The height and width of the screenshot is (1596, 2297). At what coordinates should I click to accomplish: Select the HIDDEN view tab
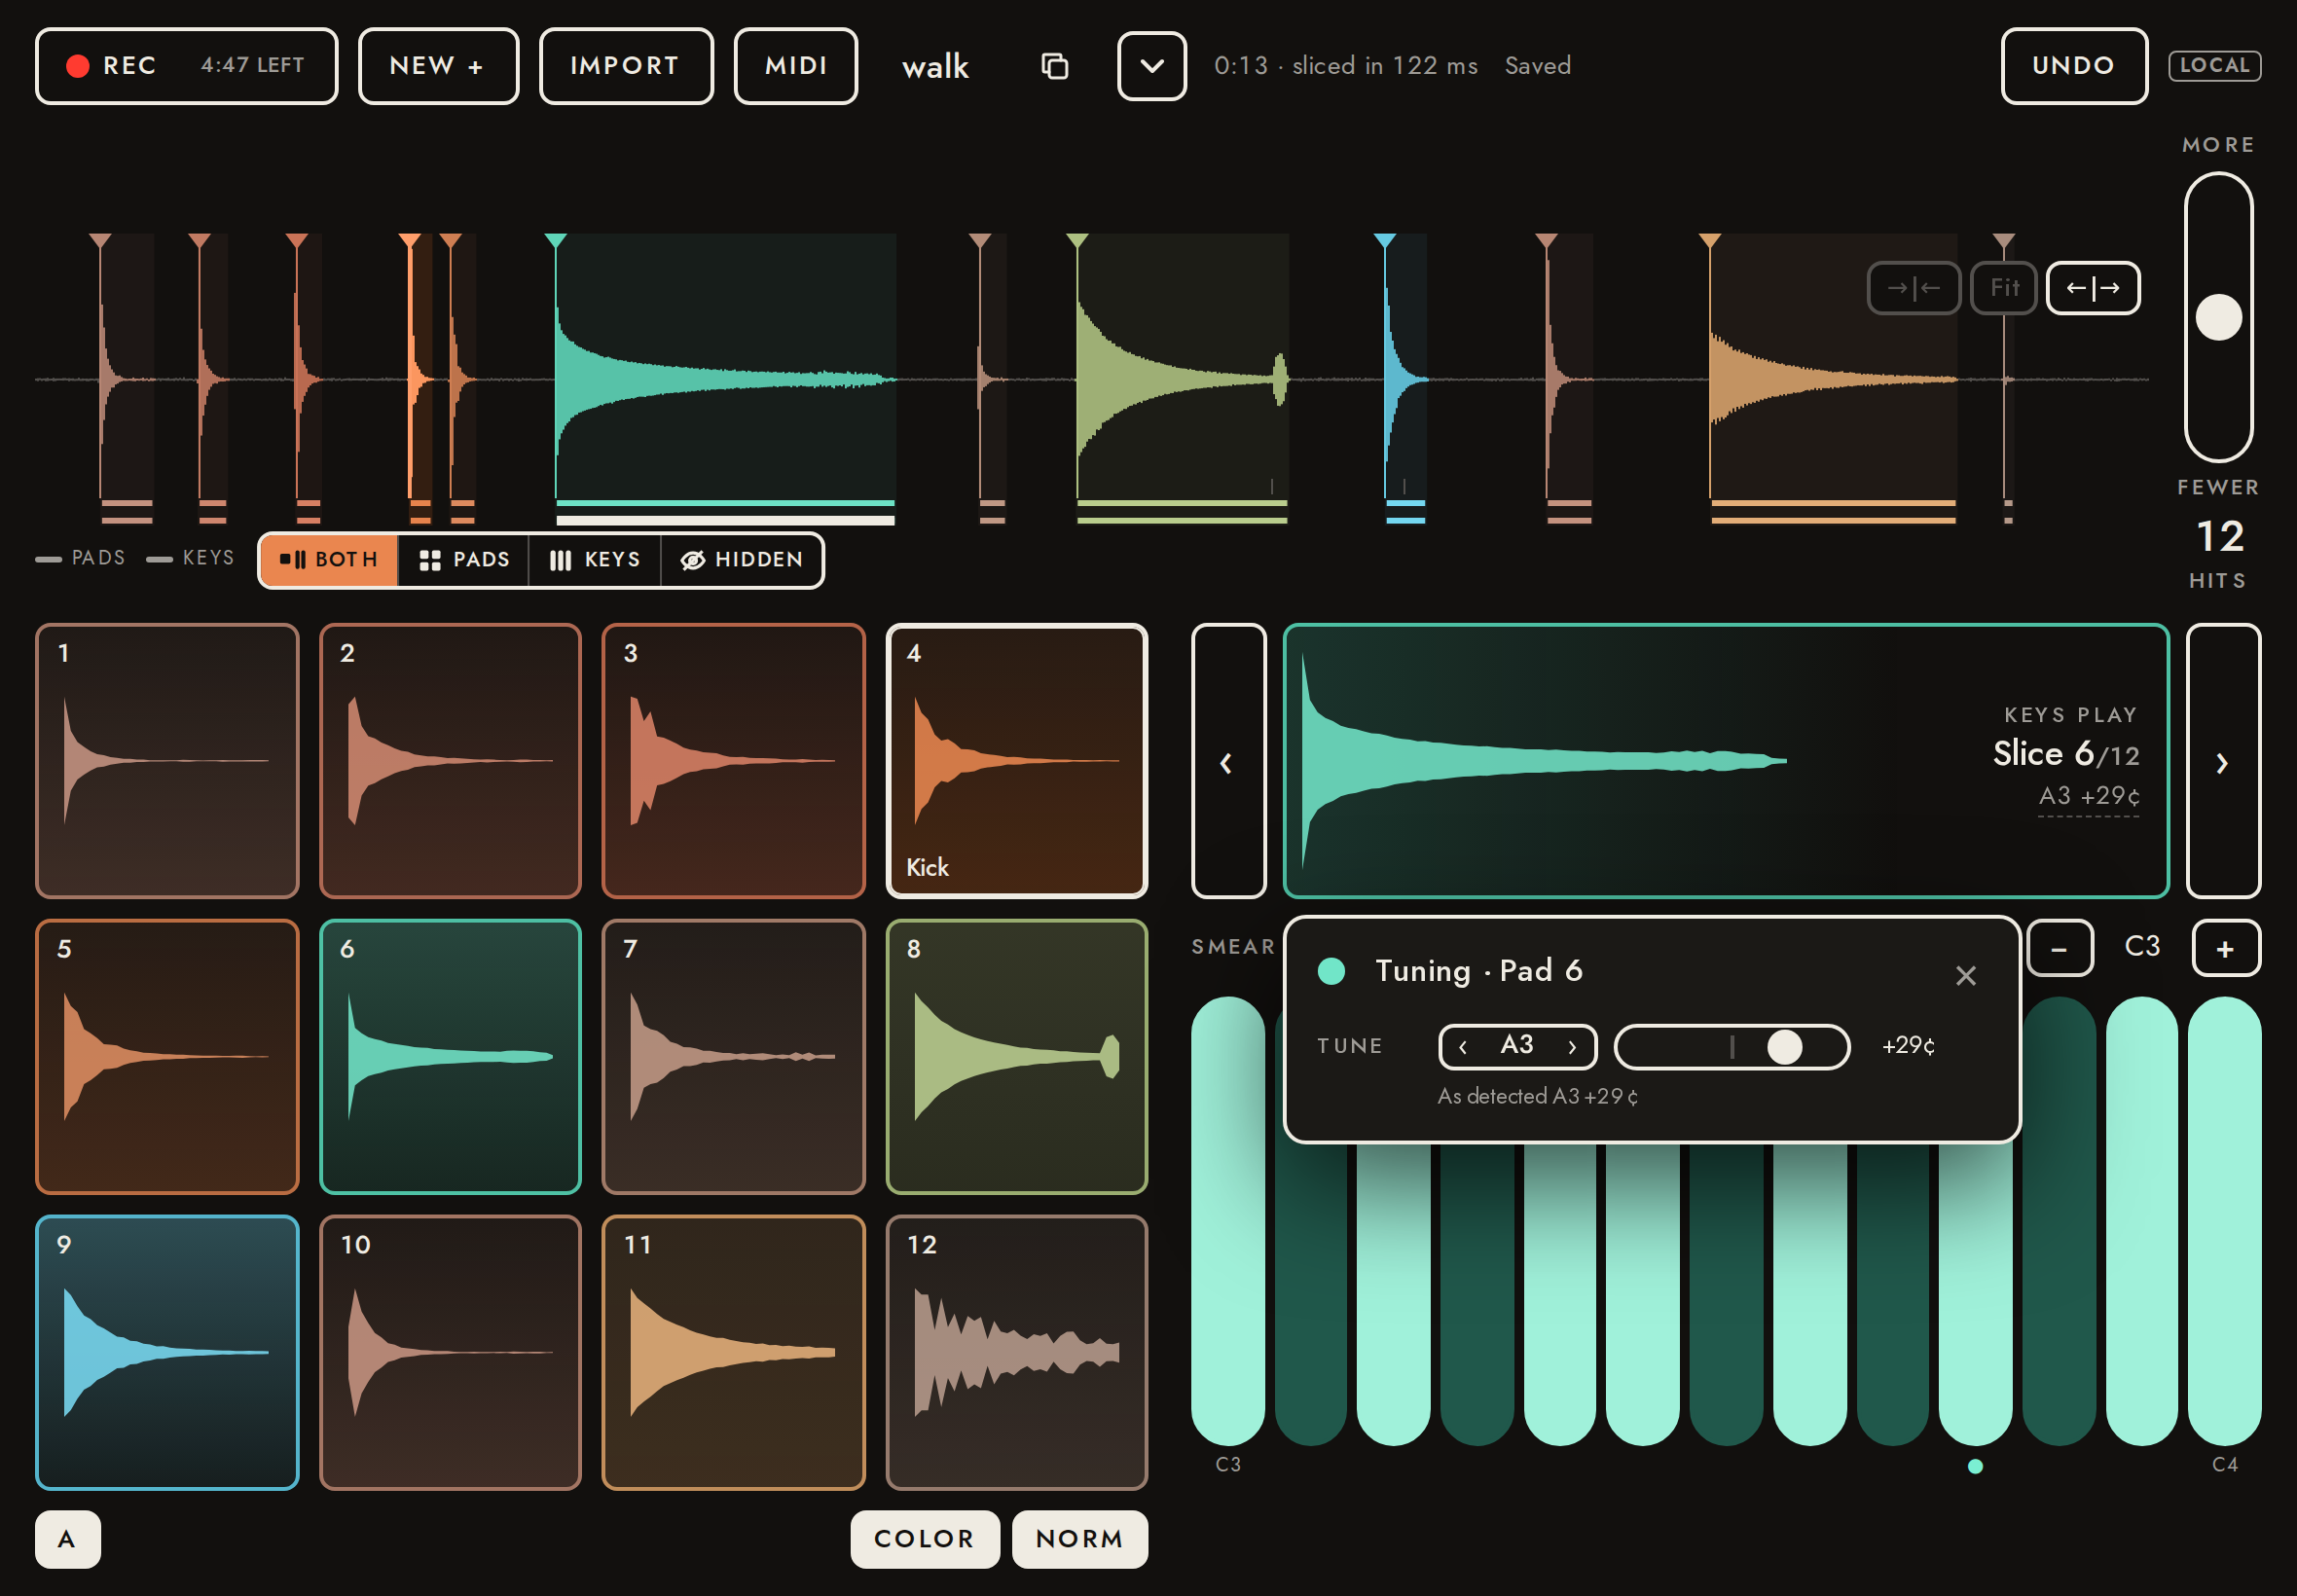click(x=742, y=560)
